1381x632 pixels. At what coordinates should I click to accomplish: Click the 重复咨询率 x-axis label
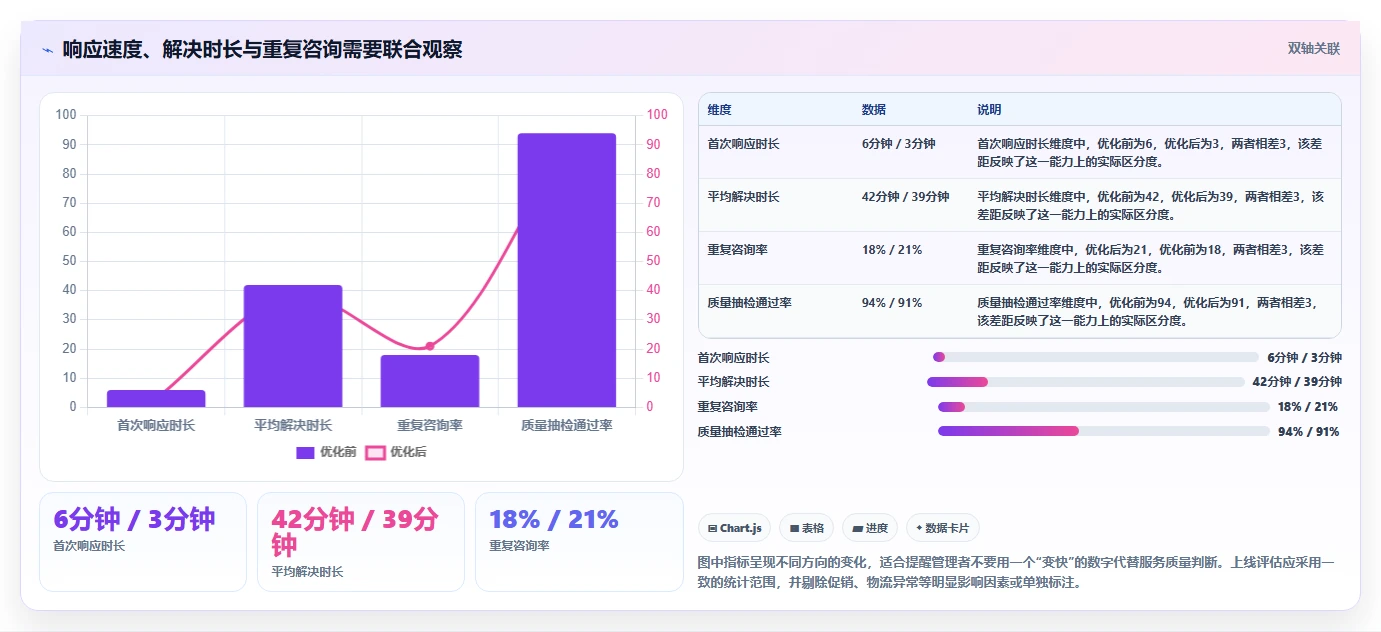(x=430, y=425)
